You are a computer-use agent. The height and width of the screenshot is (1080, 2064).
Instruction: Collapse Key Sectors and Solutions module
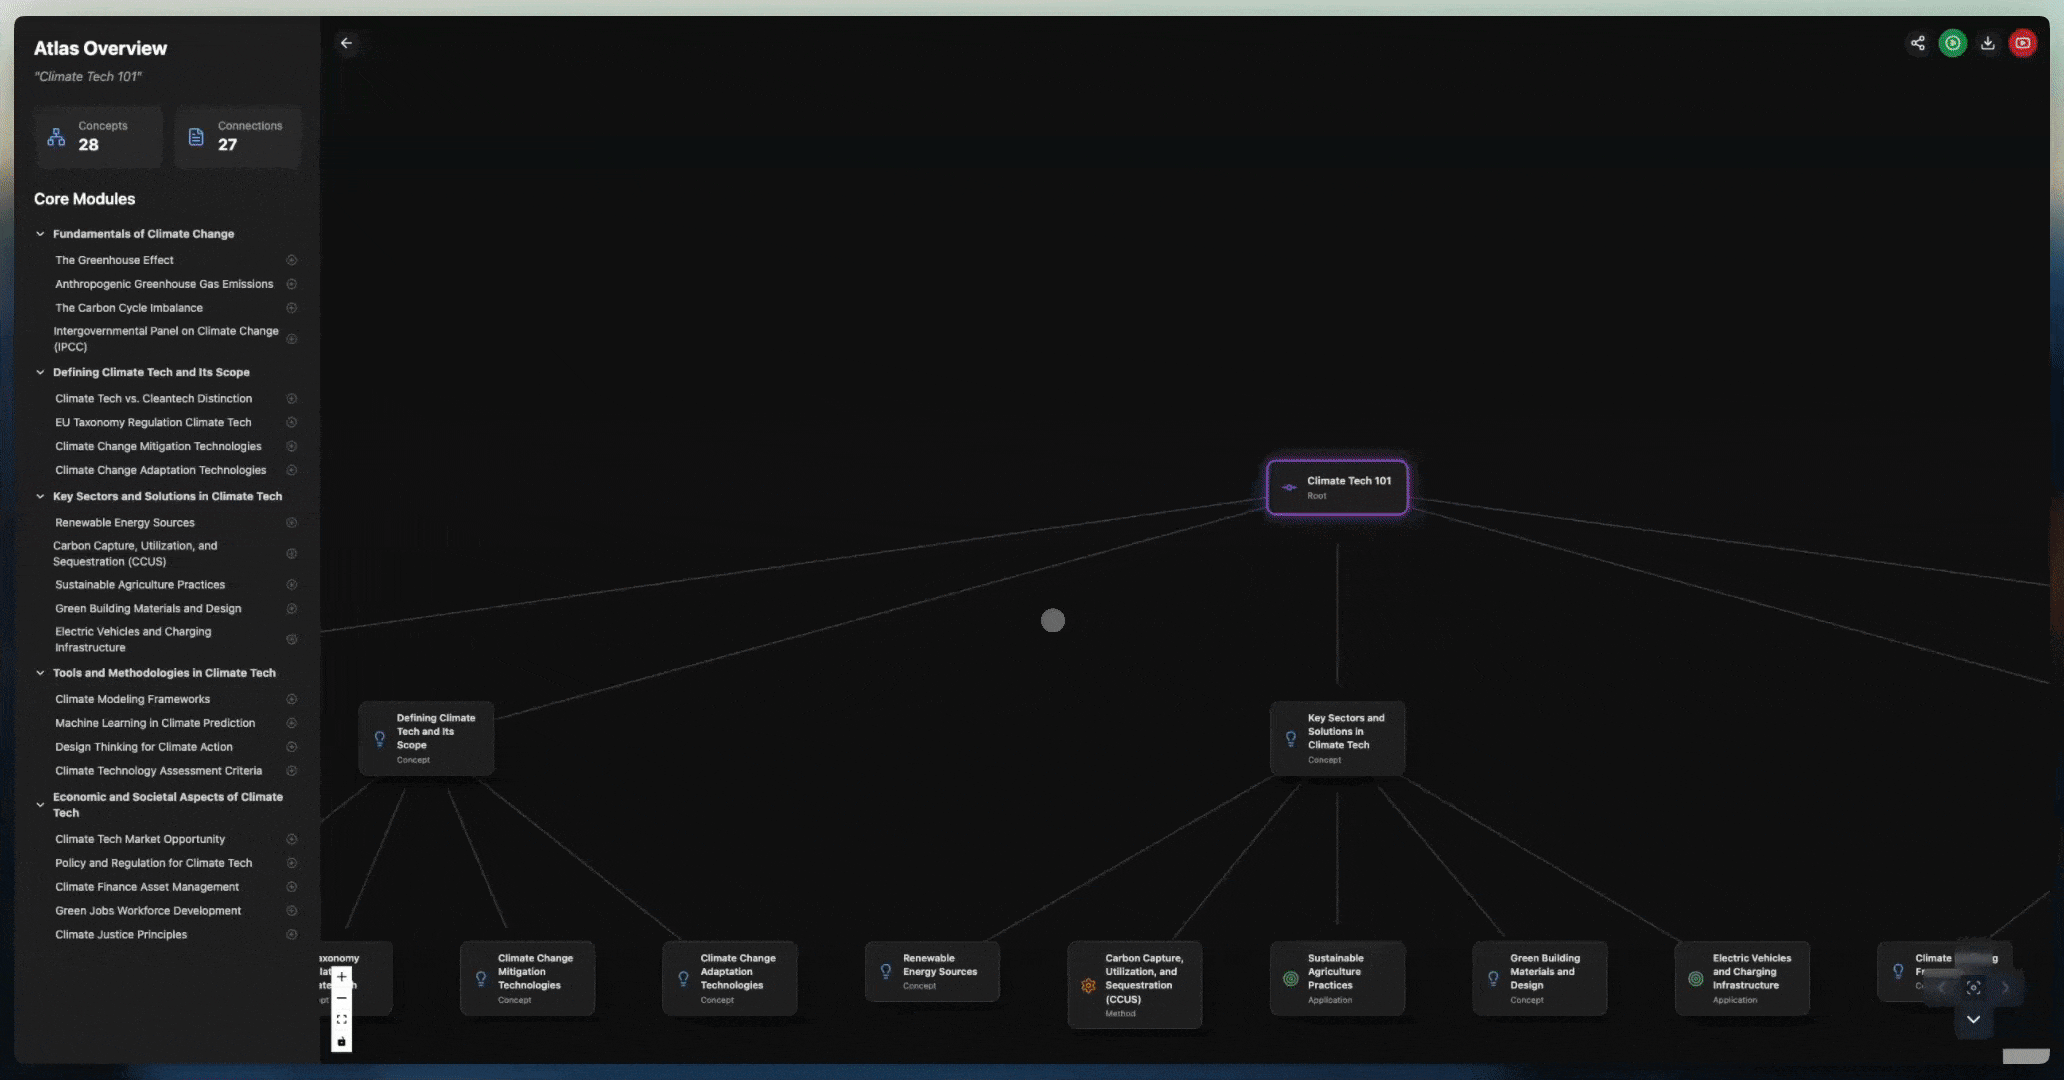[40, 496]
